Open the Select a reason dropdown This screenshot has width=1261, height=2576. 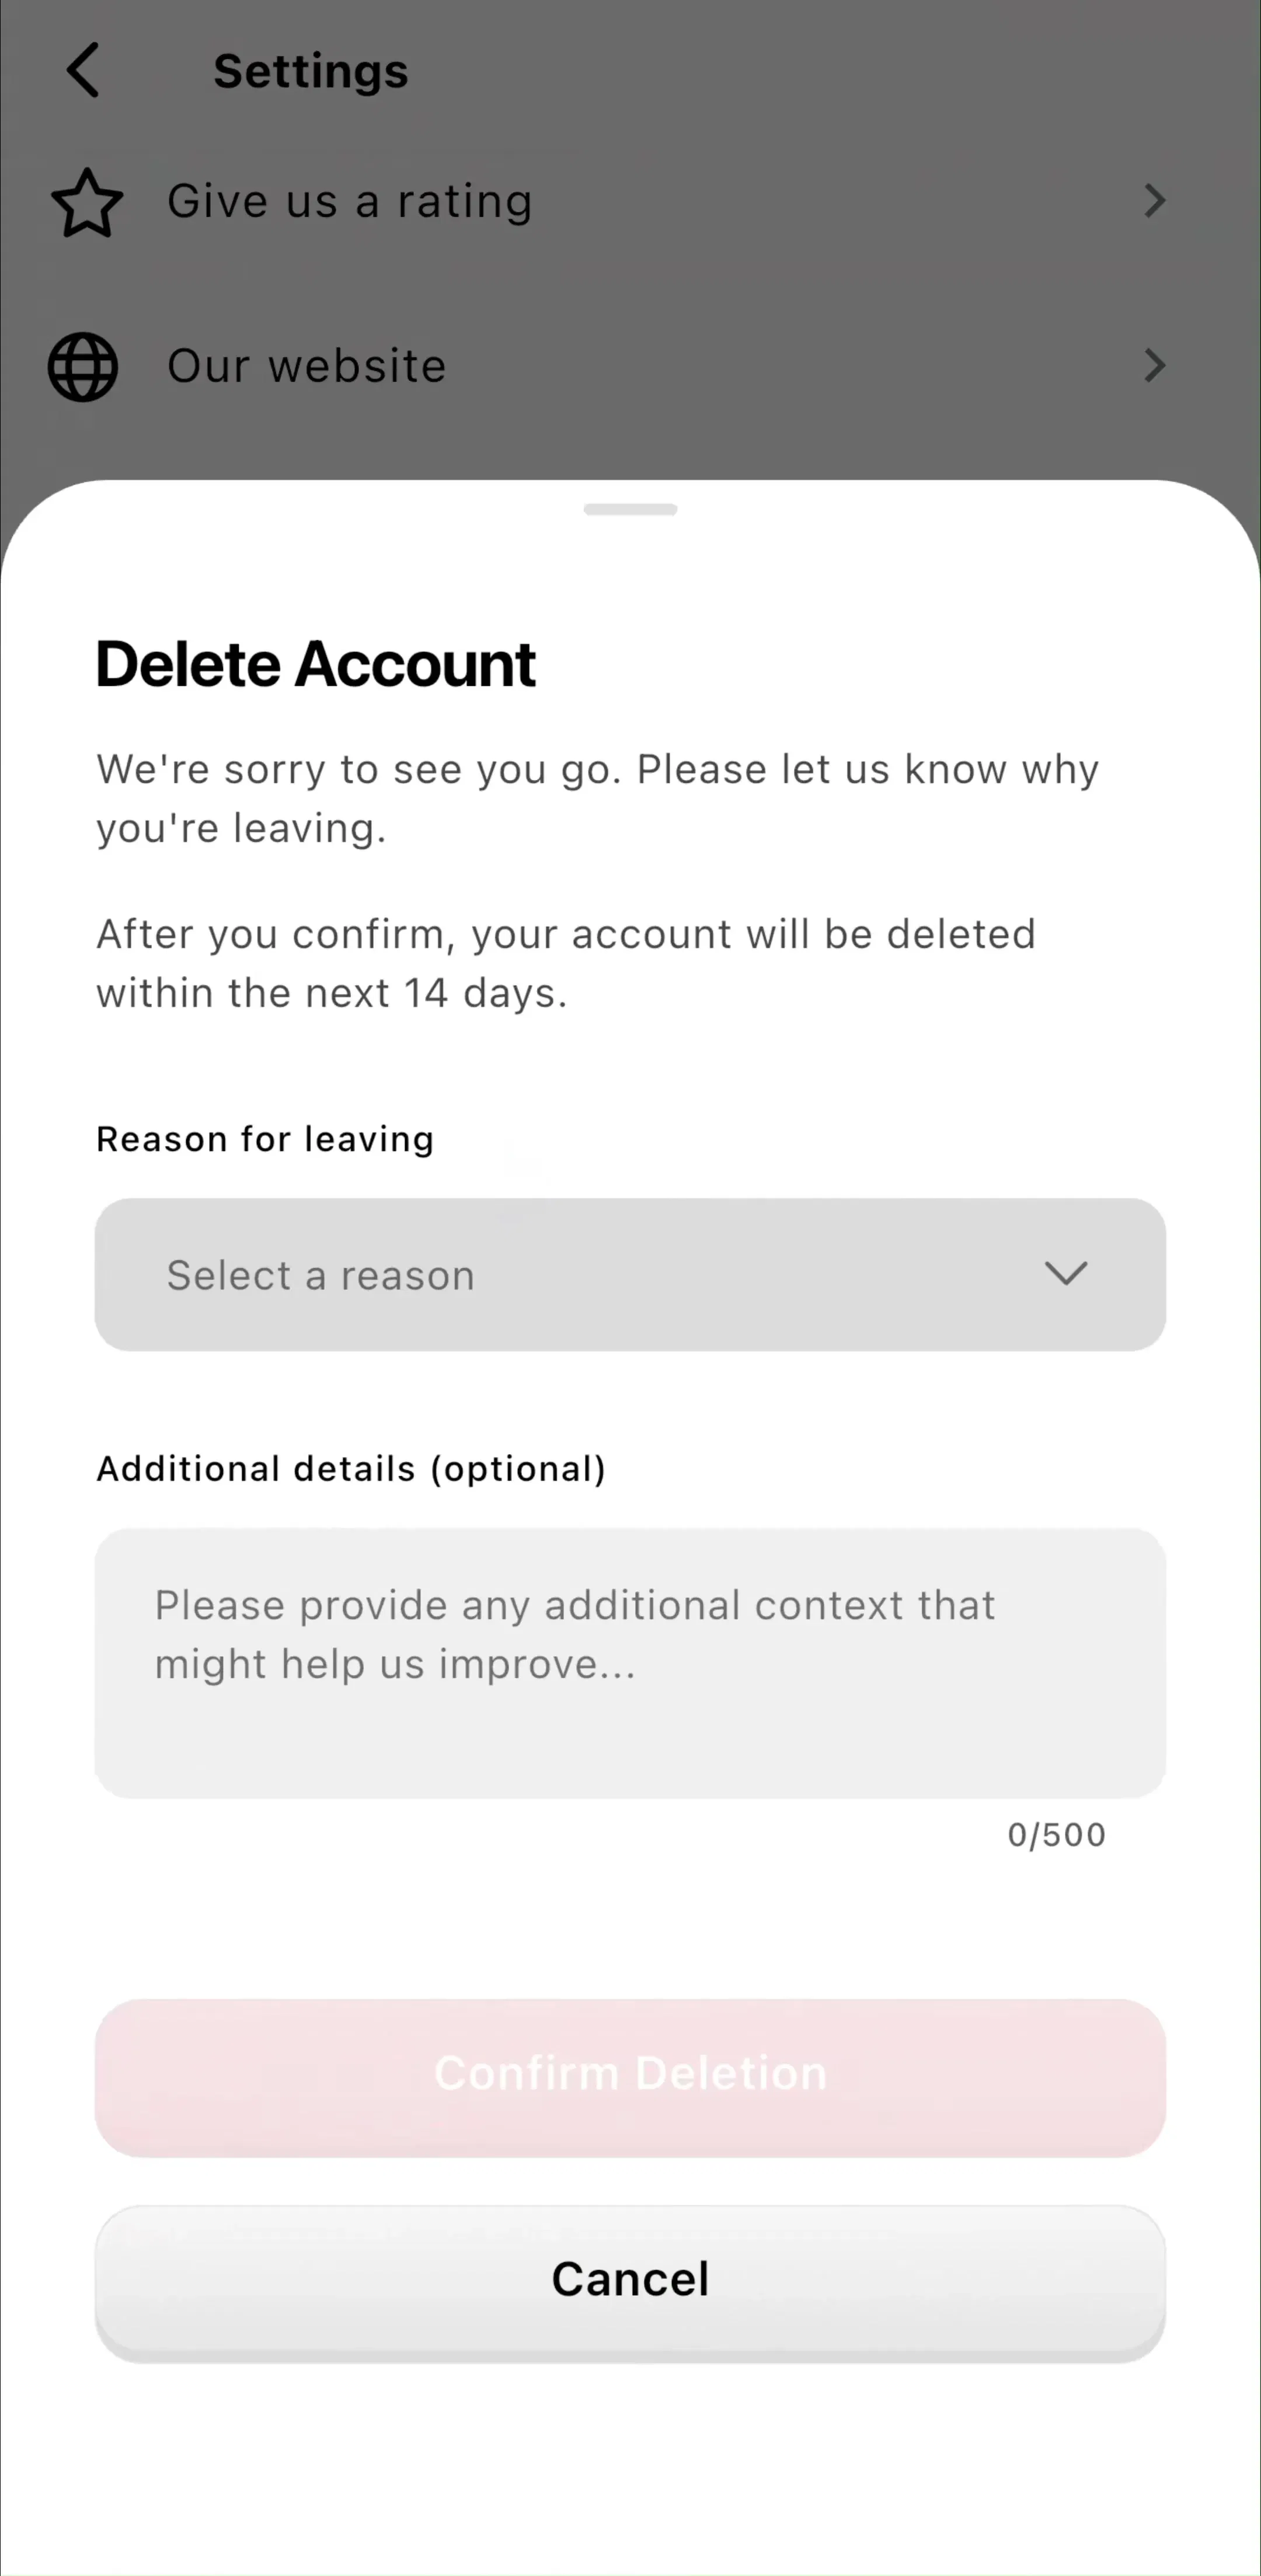coord(630,1275)
